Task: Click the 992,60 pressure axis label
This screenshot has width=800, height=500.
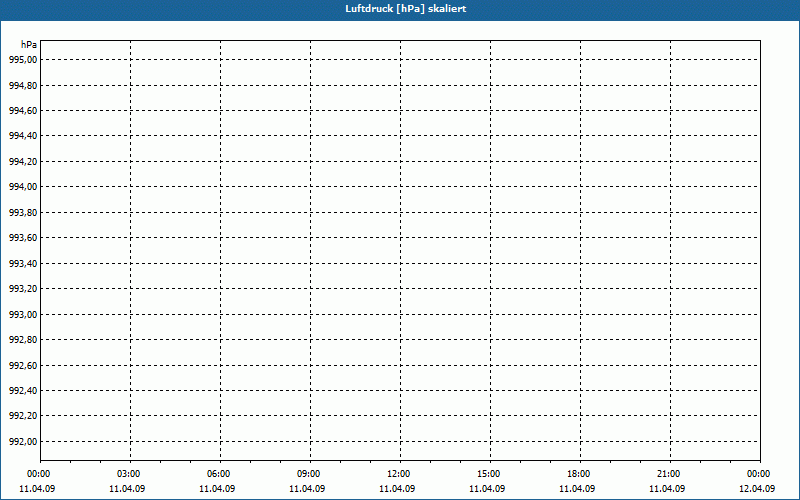Action: pos(23,366)
